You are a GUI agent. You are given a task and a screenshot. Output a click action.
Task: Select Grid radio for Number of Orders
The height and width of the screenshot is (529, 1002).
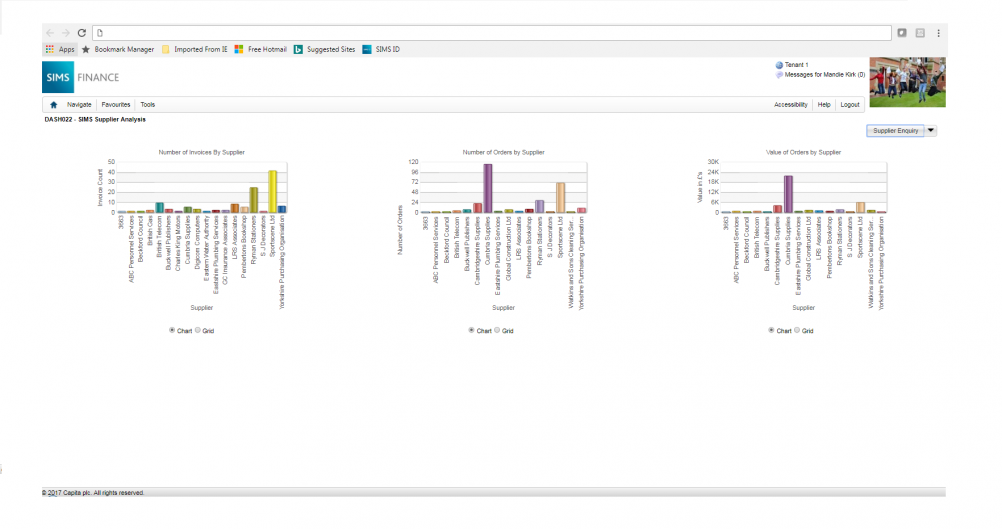[497, 330]
